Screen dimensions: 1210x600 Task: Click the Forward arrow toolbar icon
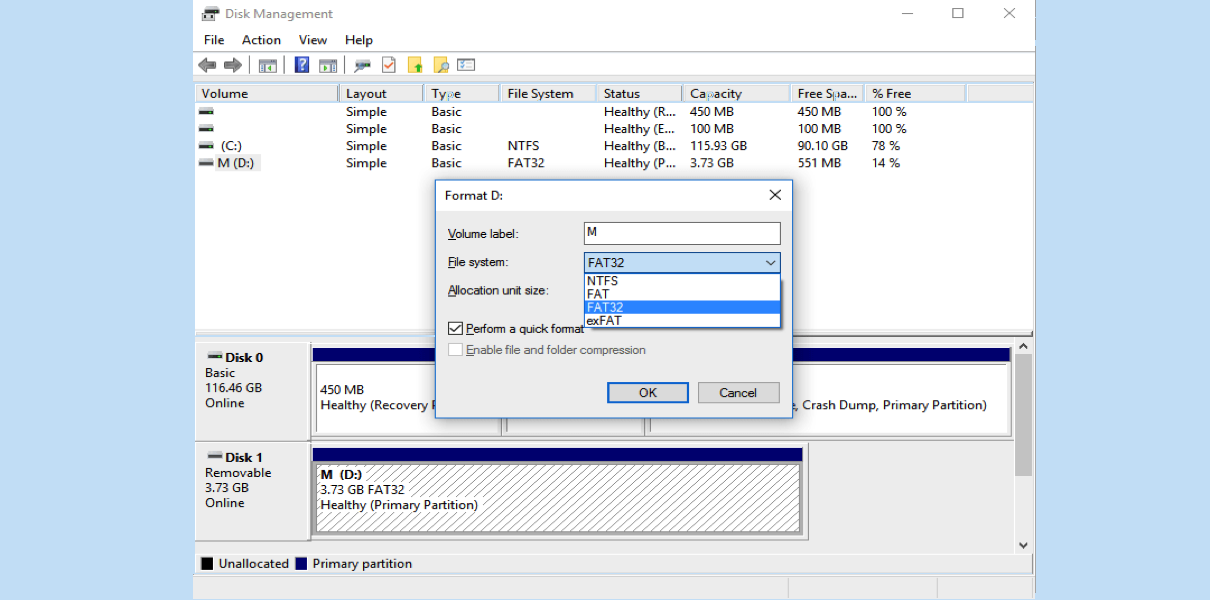233,65
